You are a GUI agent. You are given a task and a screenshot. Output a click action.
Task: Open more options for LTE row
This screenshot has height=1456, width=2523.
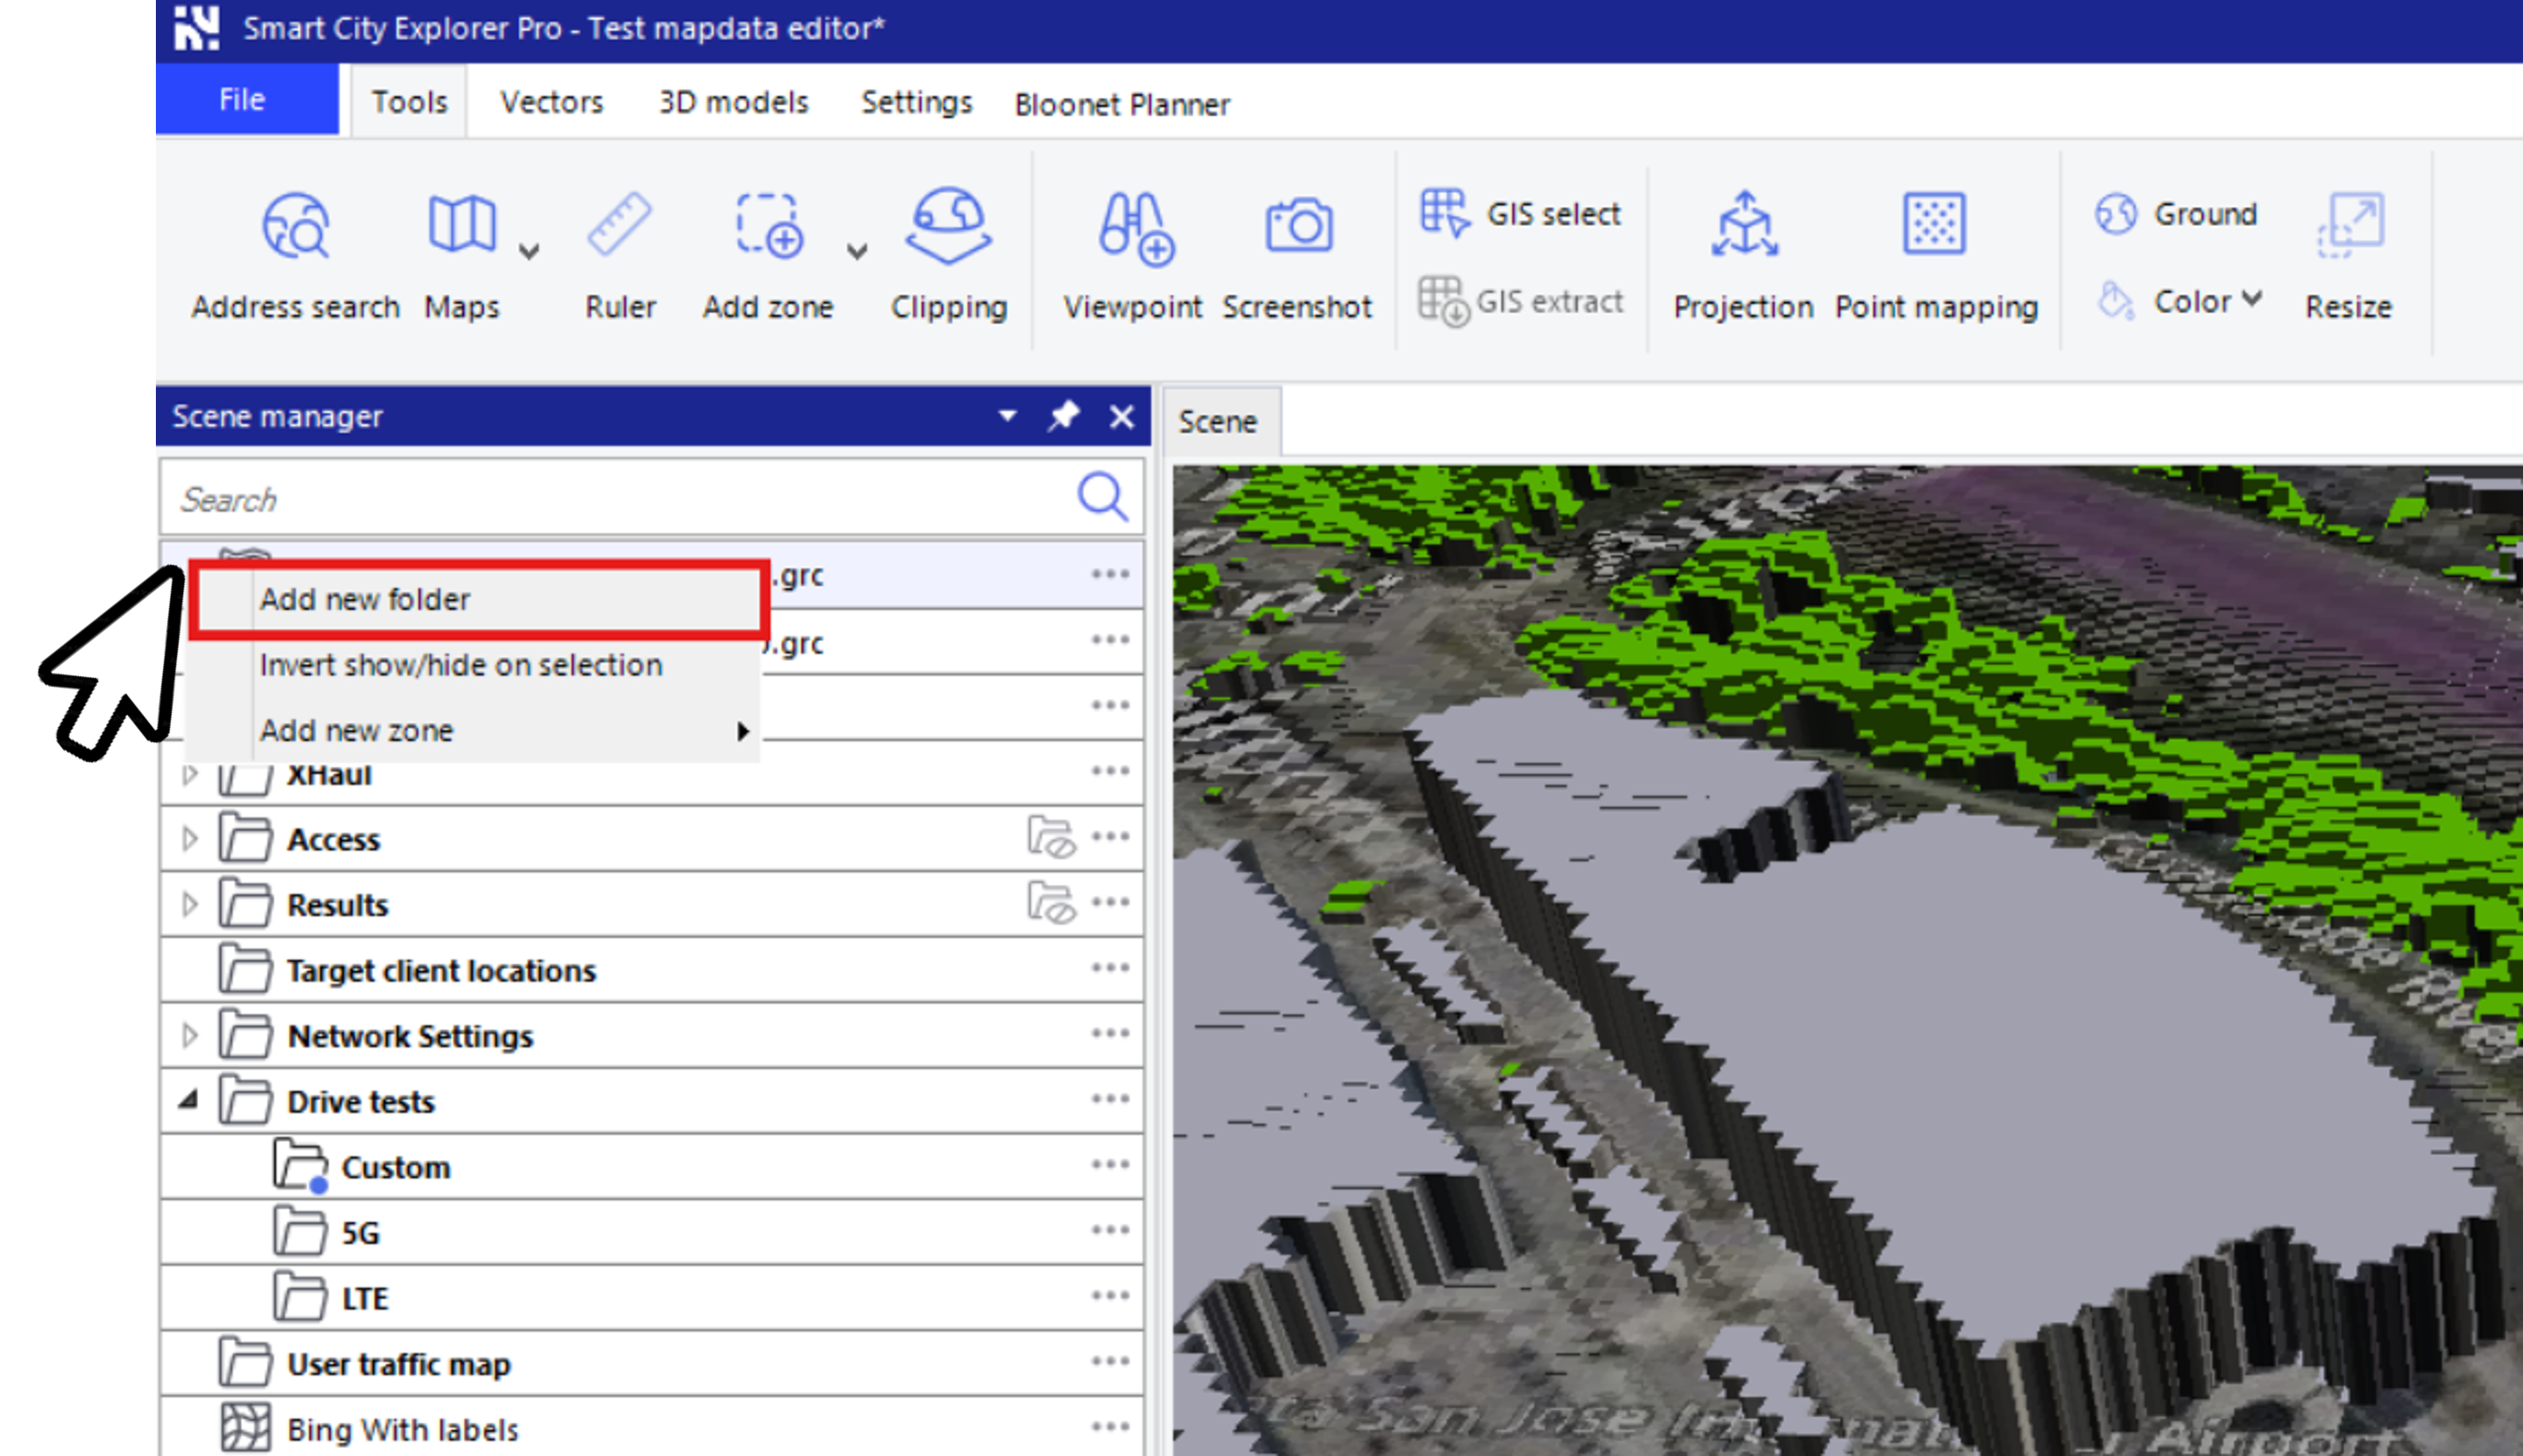[1110, 1296]
